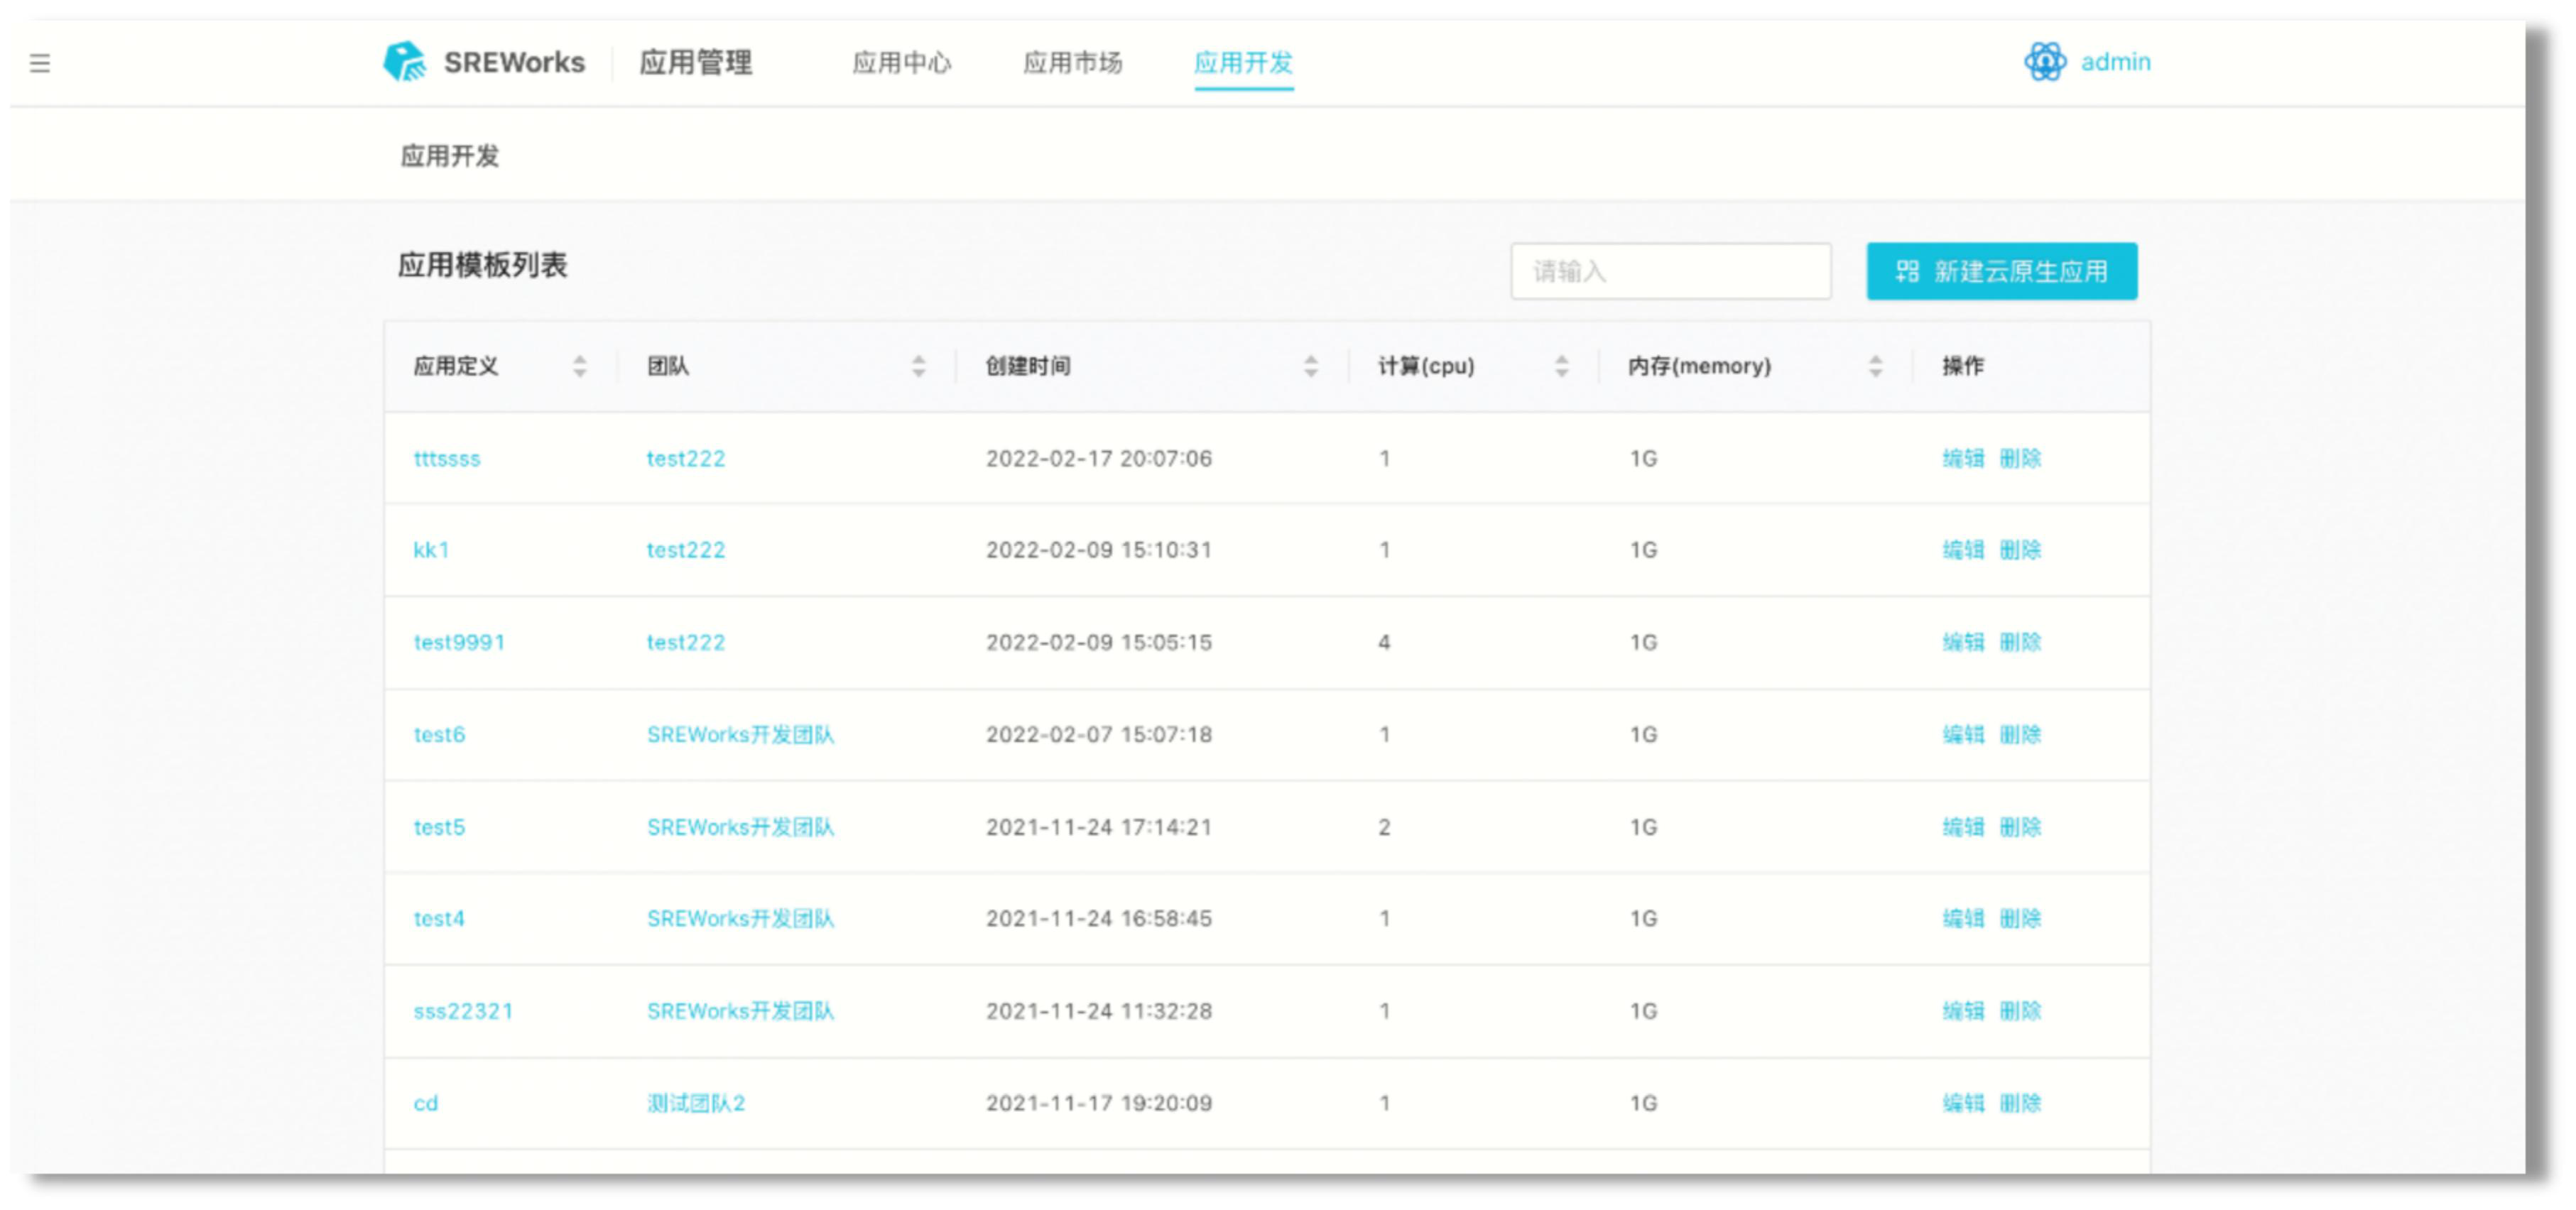Screen dimensions: 2576x1210
Task: Click SREWorks开发团队 in test5 row
Action: [x=741, y=827]
